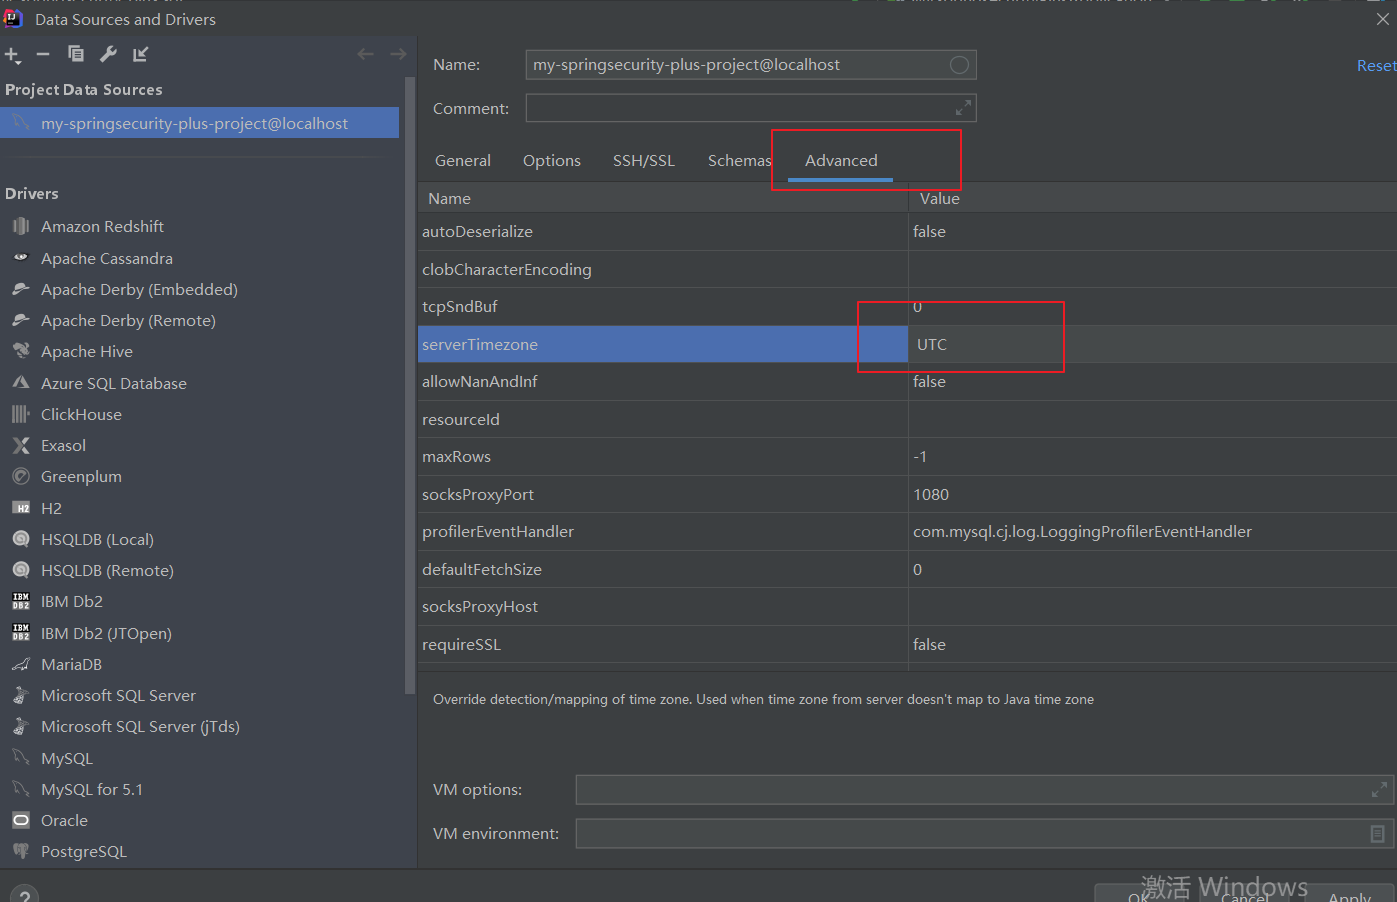Select the MySQL driver

pos(67,758)
